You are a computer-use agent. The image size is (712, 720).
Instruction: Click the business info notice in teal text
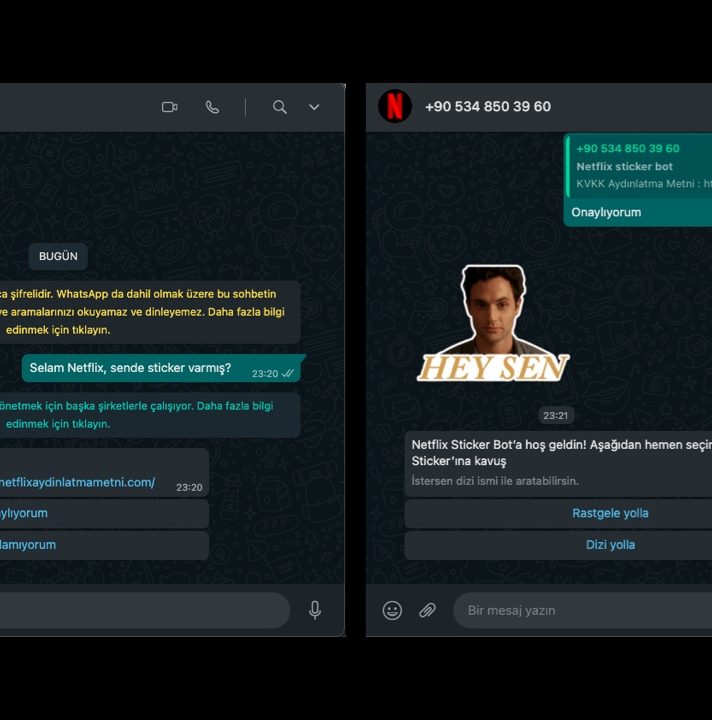tap(149, 415)
